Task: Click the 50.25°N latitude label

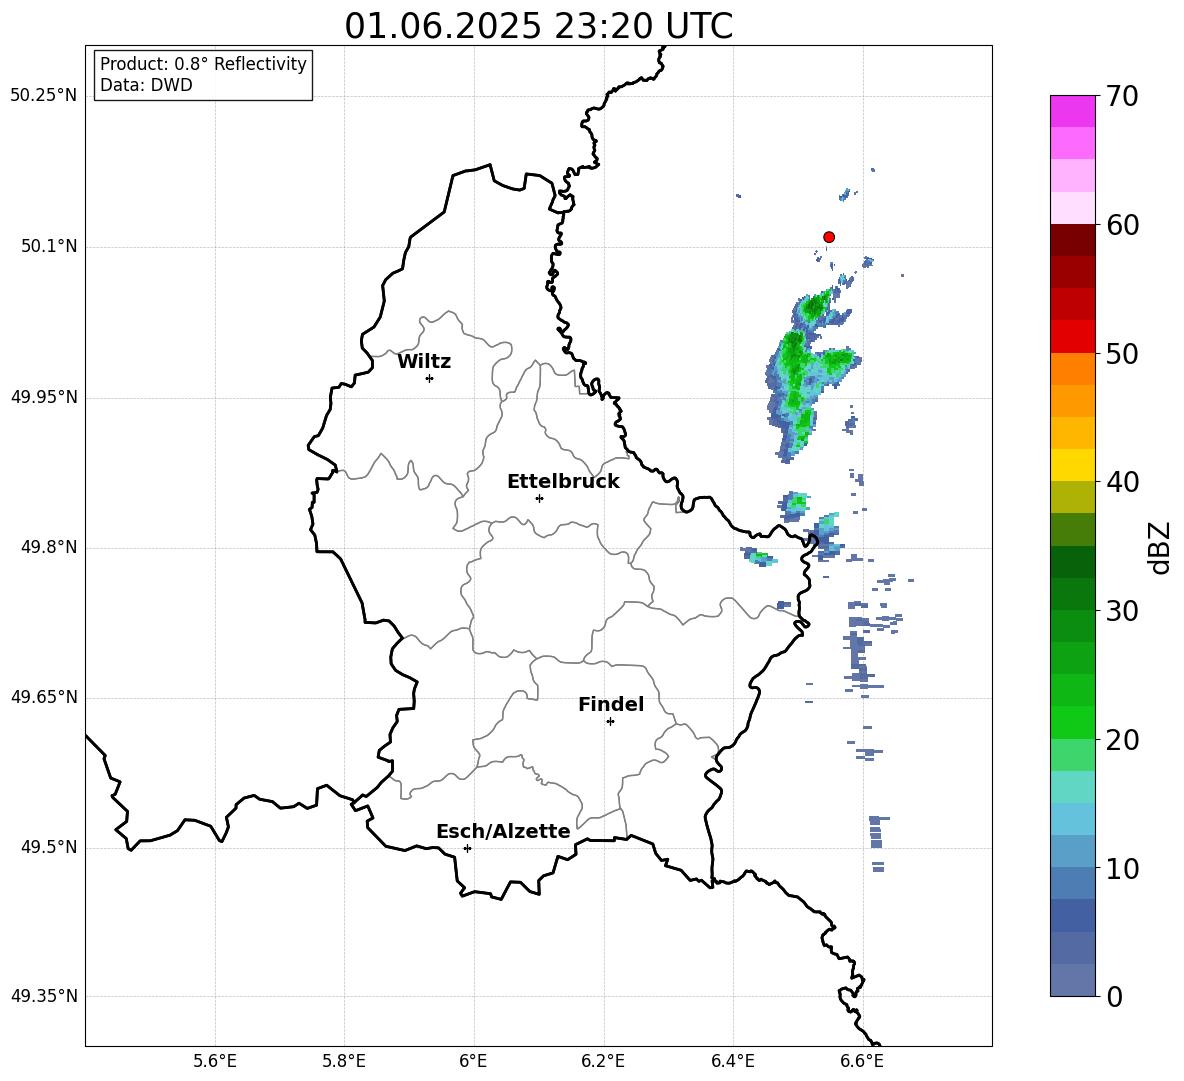Action: click(44, 96)
